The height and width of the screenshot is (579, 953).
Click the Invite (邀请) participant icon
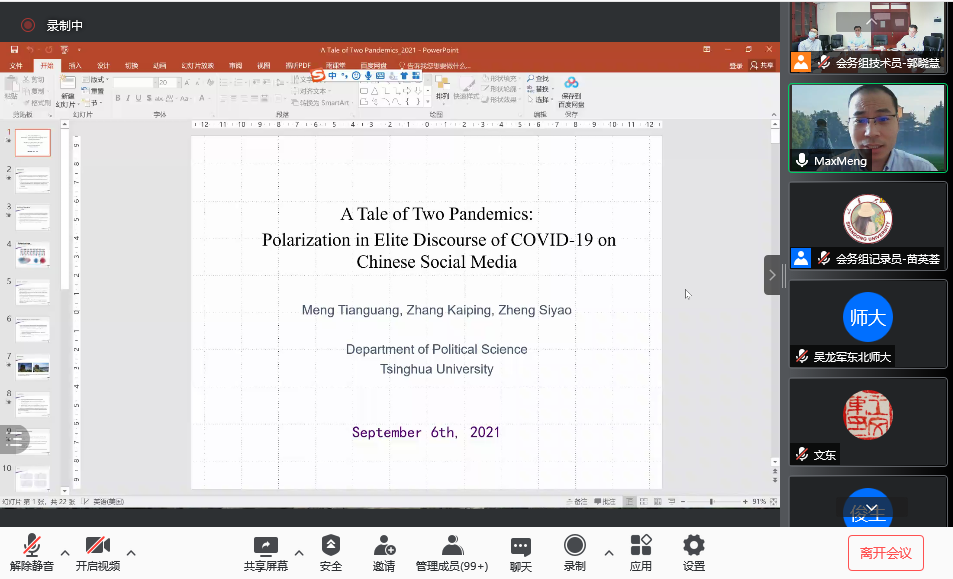[384, 546]
